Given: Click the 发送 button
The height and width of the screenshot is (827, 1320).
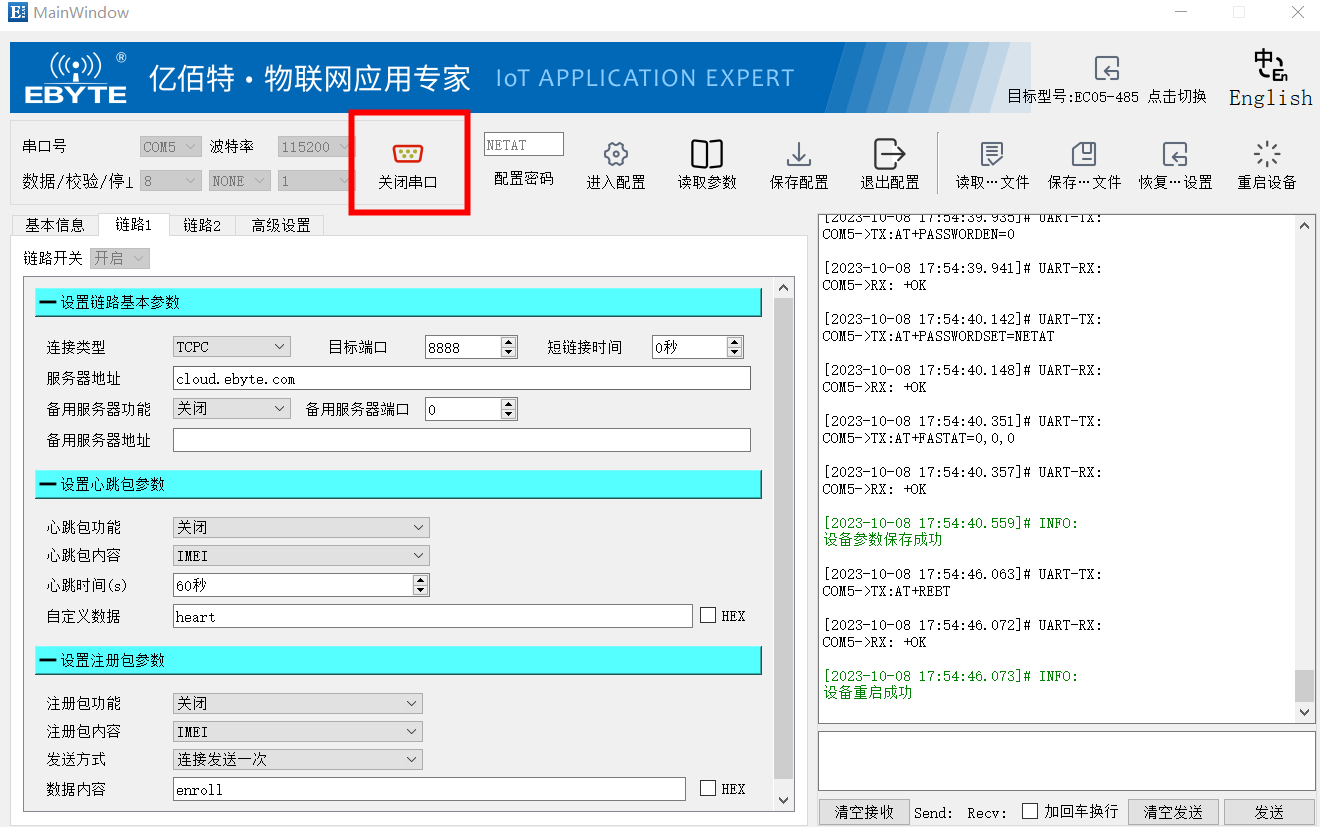Looking at the screenshot, I should [1269, 812].
